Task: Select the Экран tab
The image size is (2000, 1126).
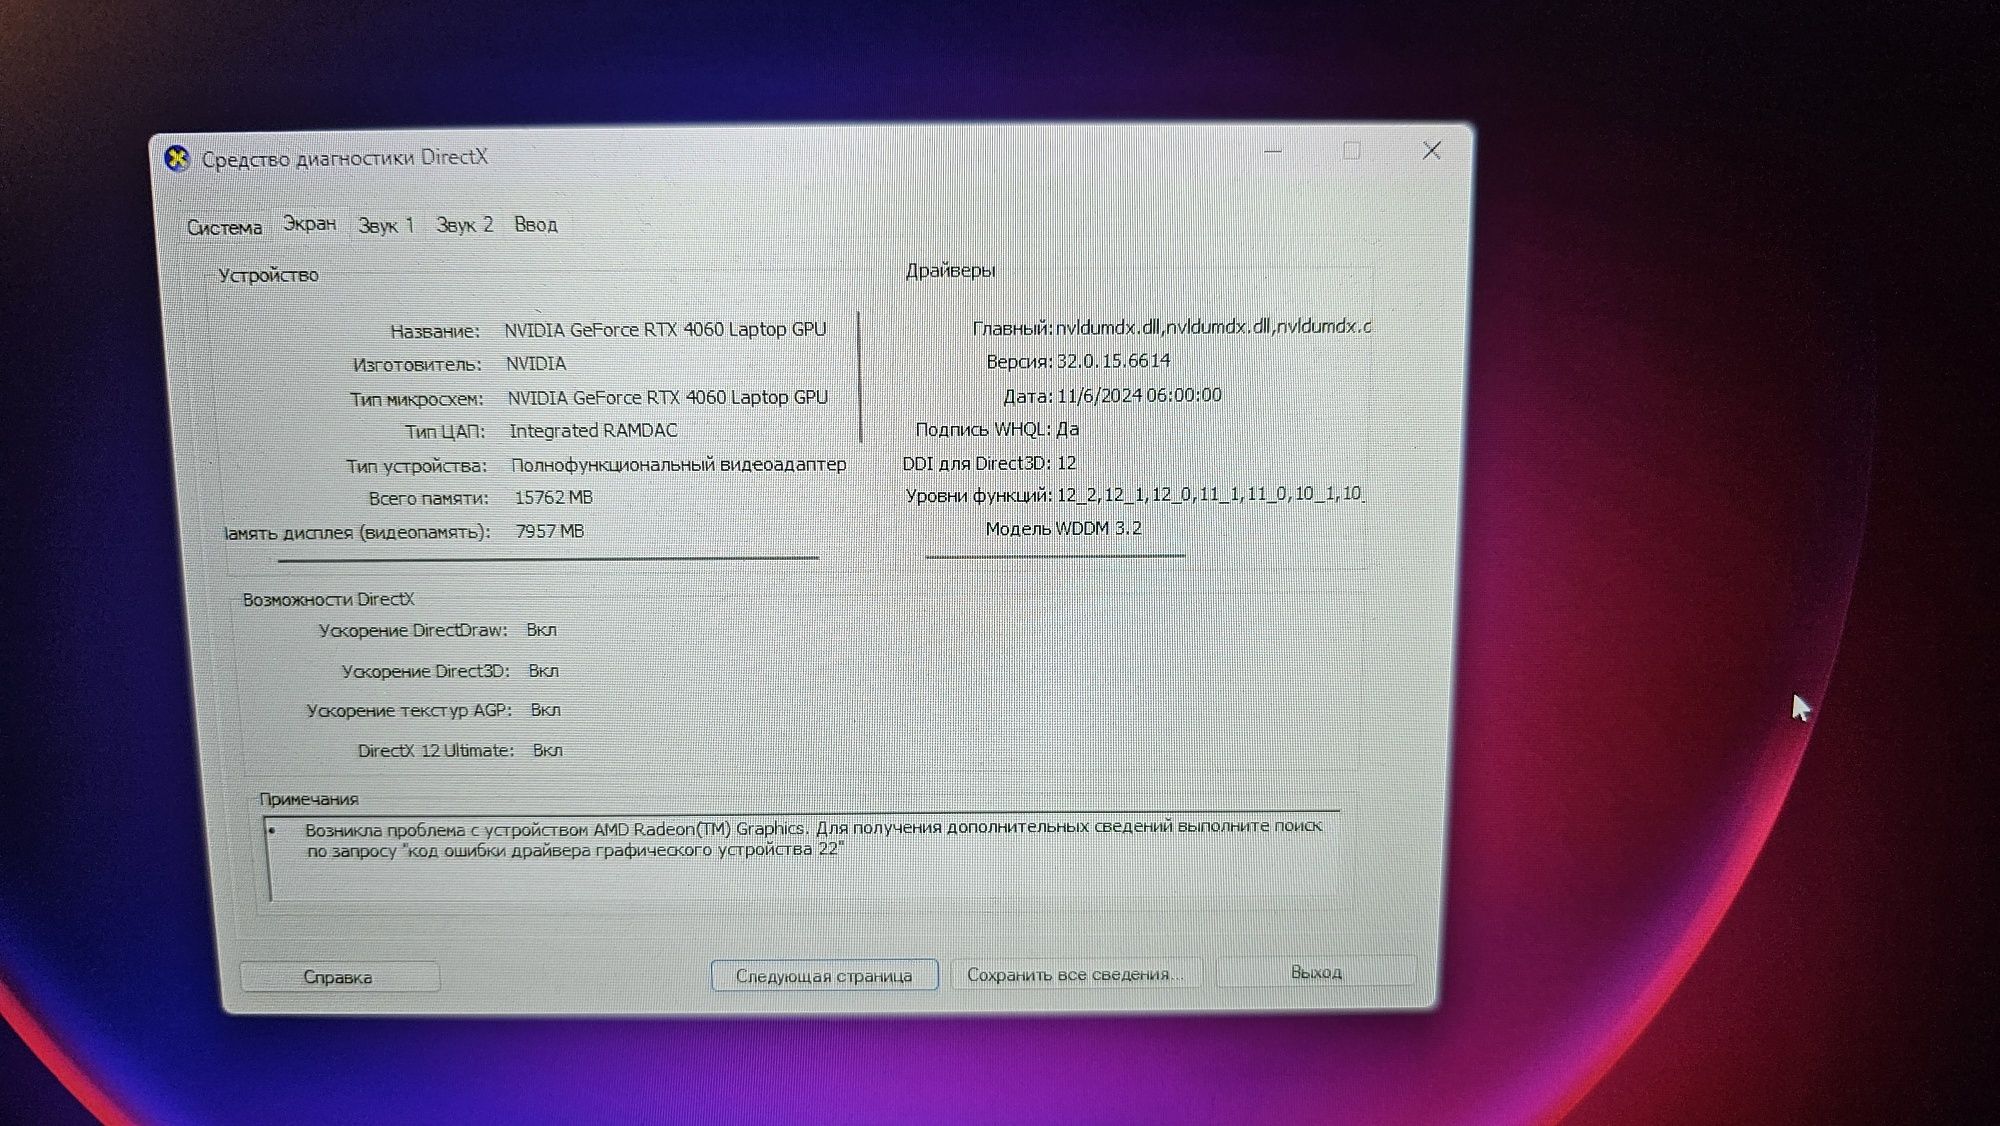Action: [309, 224]
